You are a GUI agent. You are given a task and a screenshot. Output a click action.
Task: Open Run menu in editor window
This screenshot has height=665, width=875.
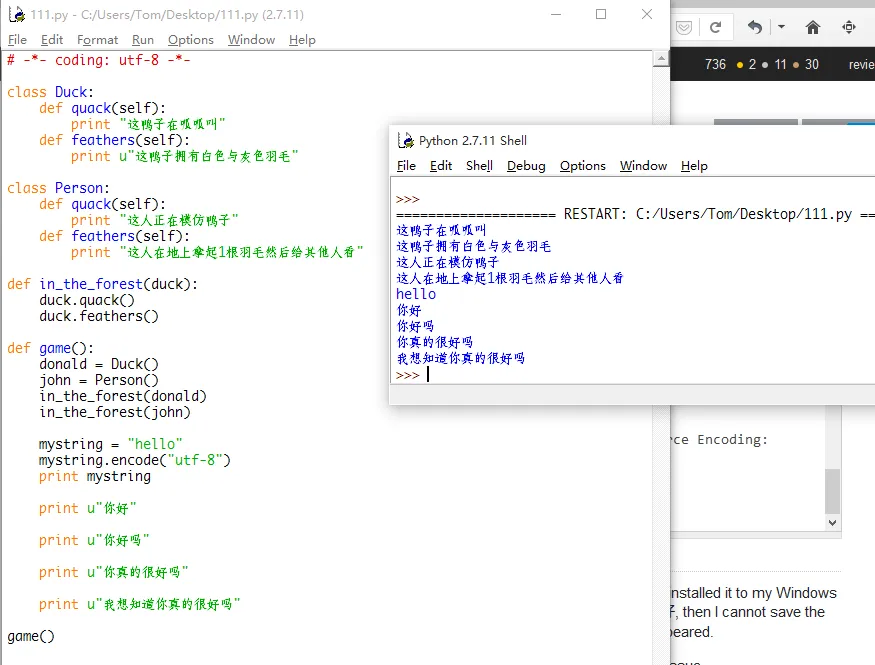[x=143, y=40]
